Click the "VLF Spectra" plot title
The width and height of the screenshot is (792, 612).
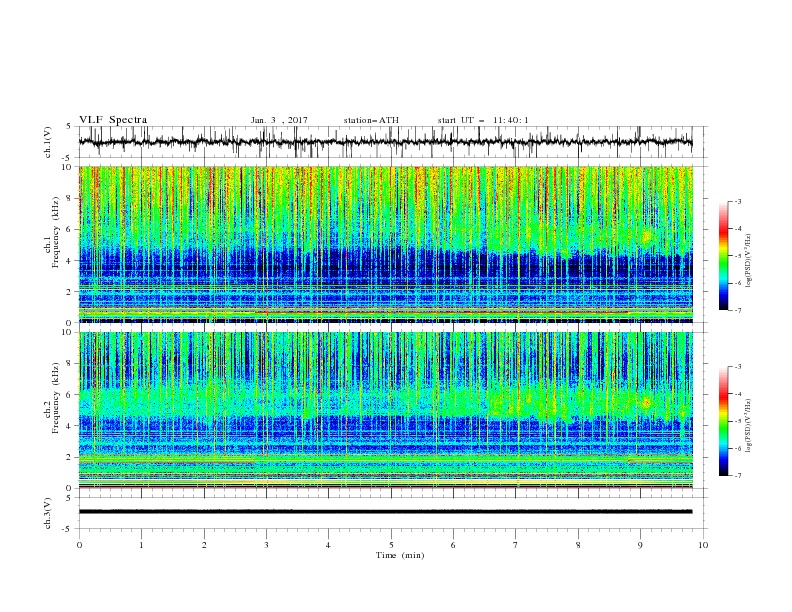[x=113, y=120]
